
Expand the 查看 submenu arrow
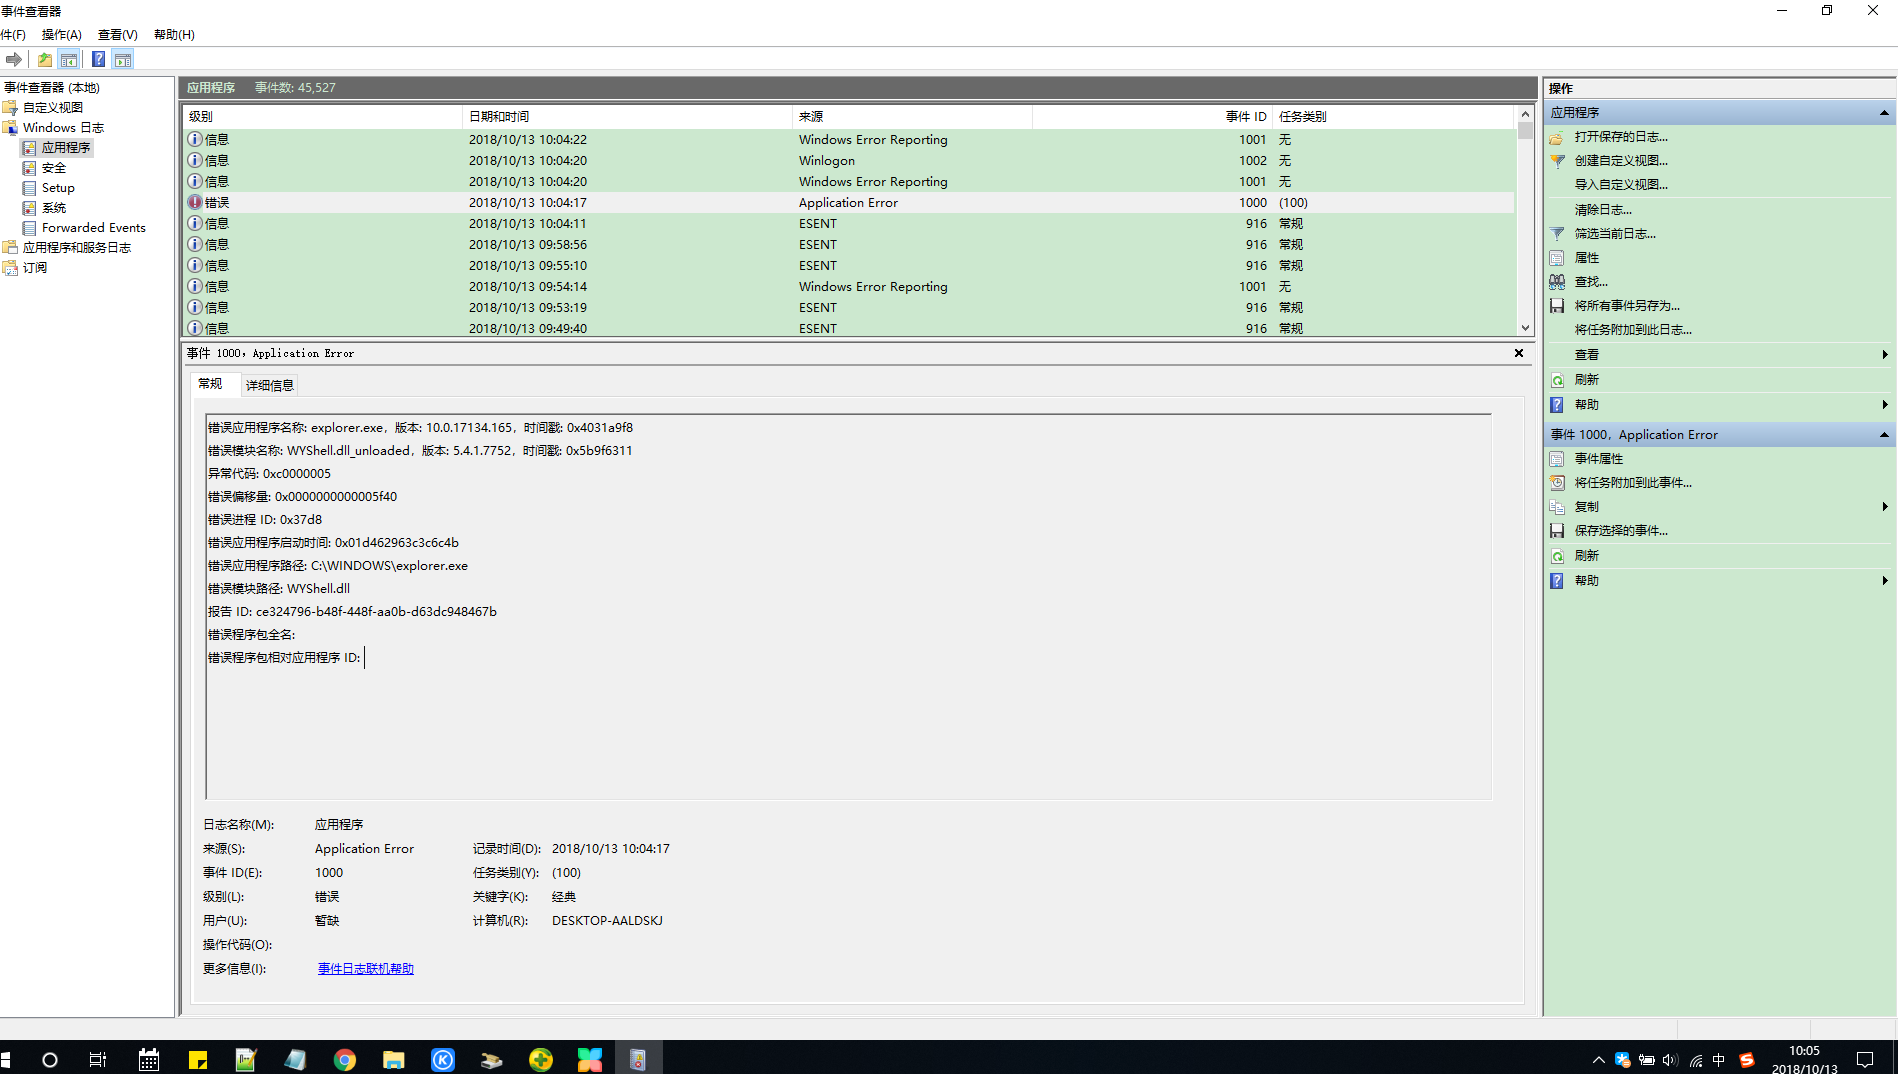click(1885, 355)
